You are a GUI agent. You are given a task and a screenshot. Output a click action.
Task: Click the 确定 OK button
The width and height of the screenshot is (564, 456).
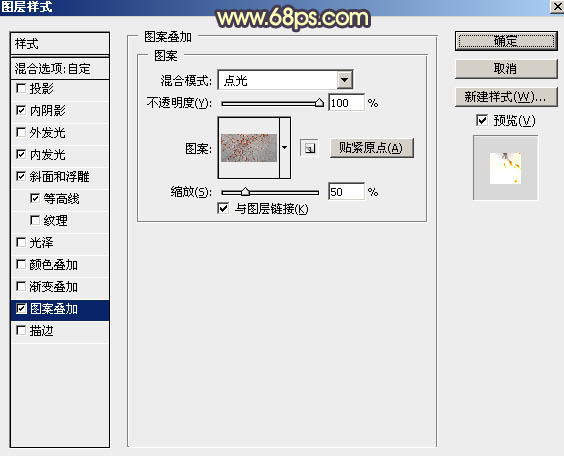(x=506, y=41)
